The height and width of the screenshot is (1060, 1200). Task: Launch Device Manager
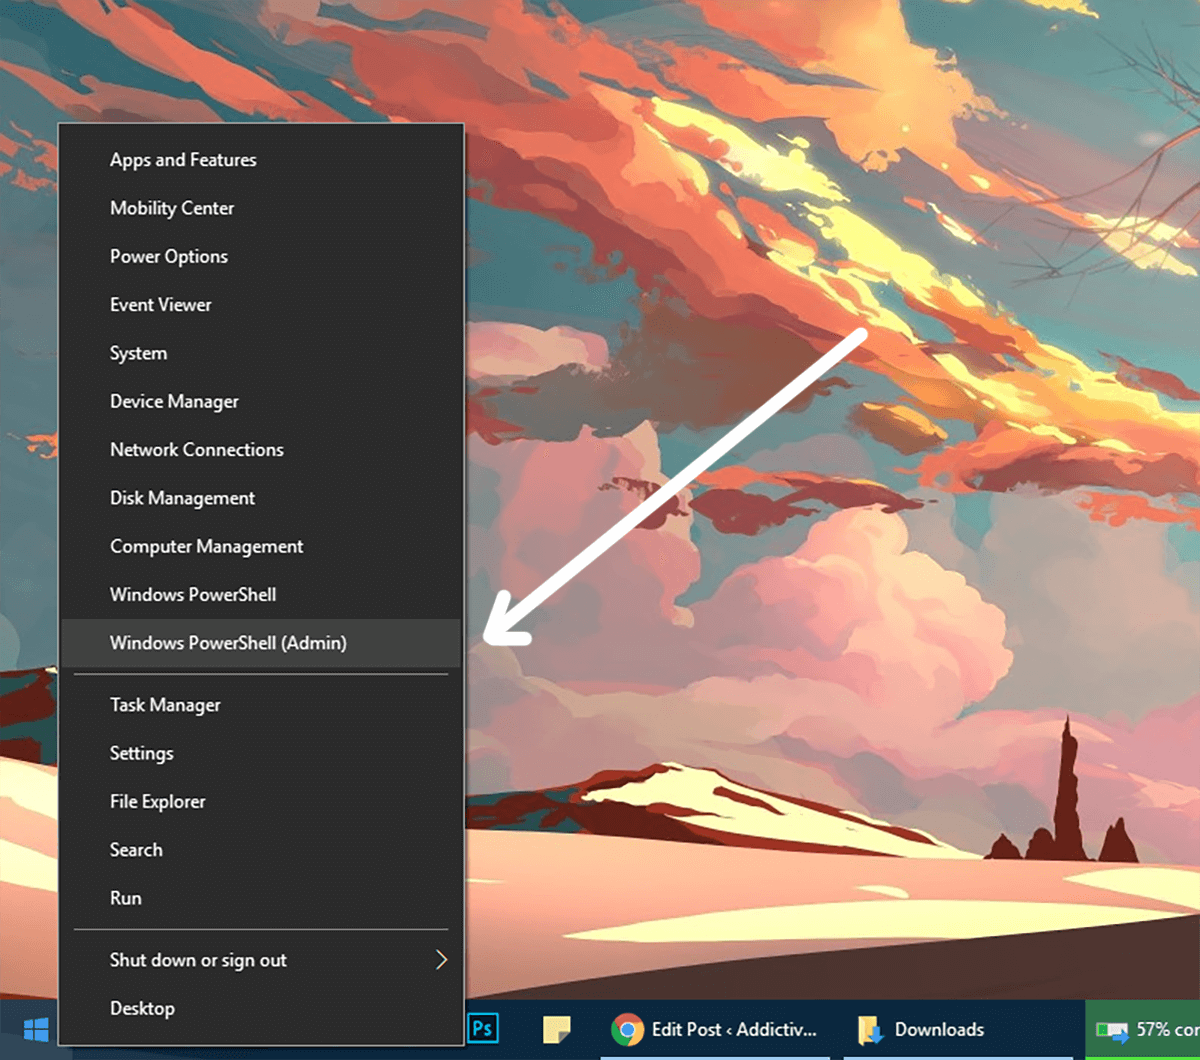(262, 401)
